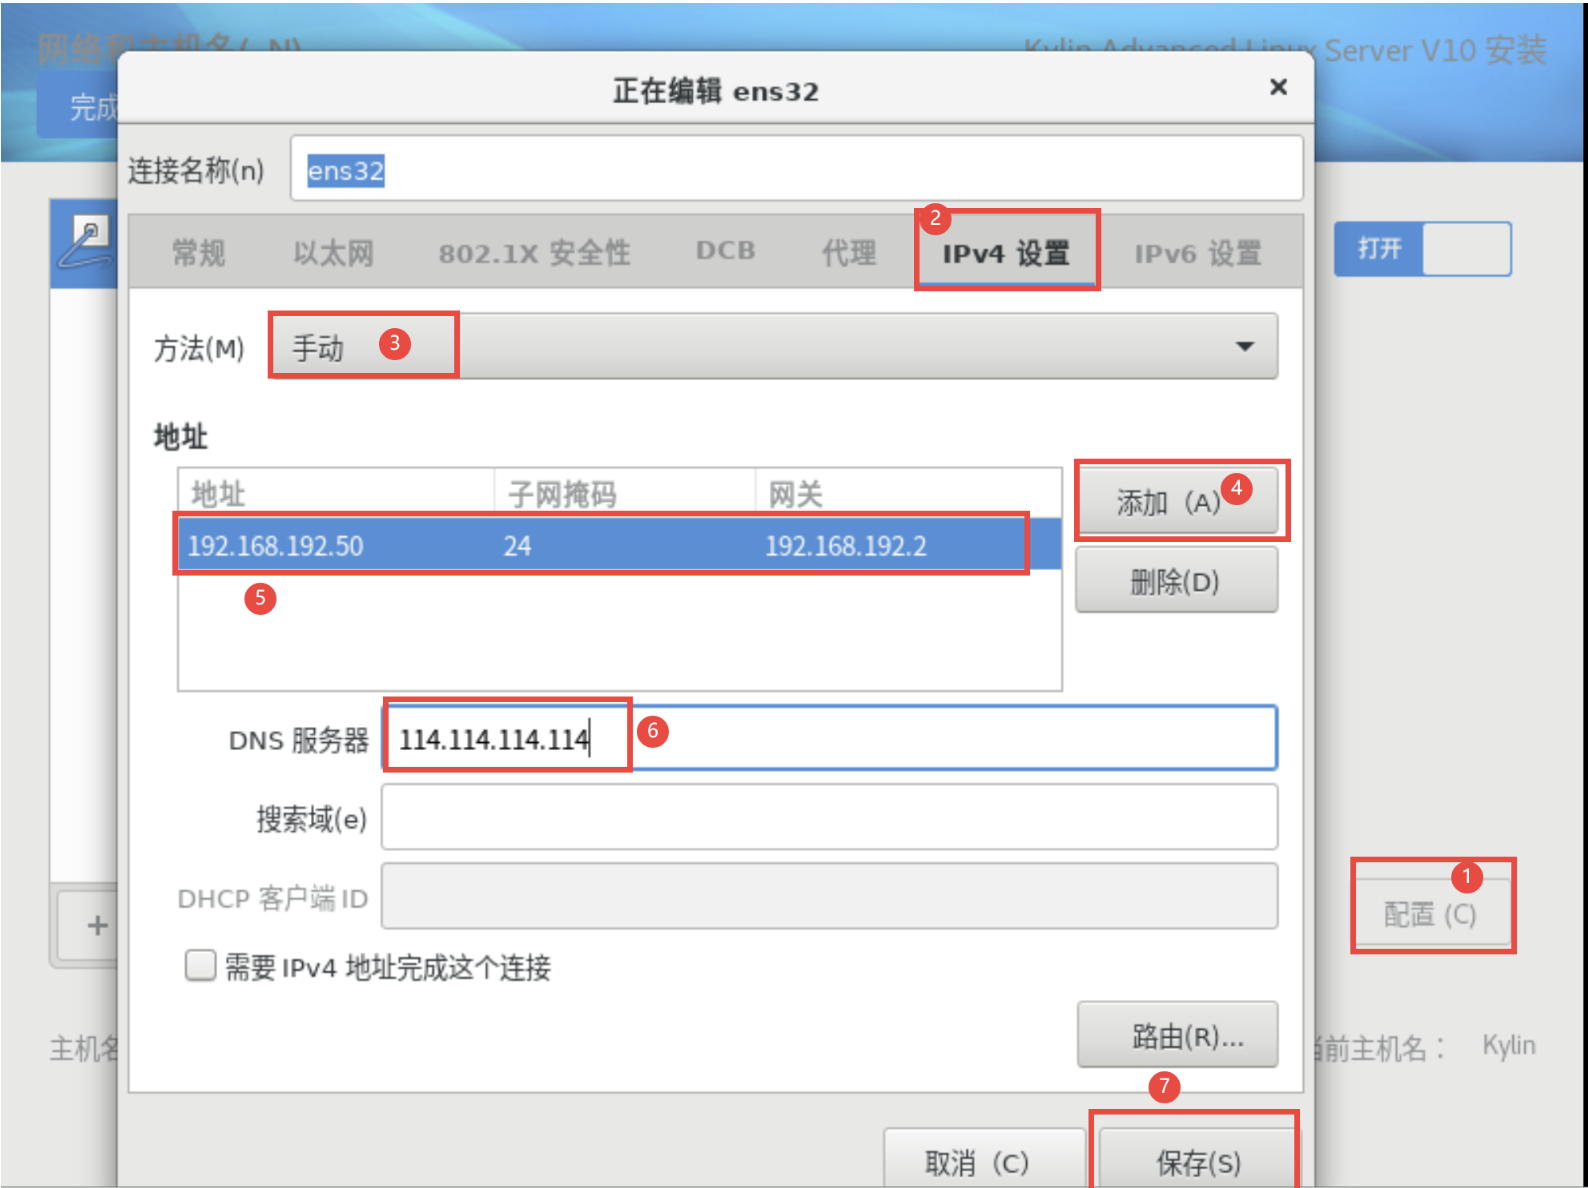Click the 添加(A) button
The image size is (1588, 1188).
click(x=1176, y=501)
